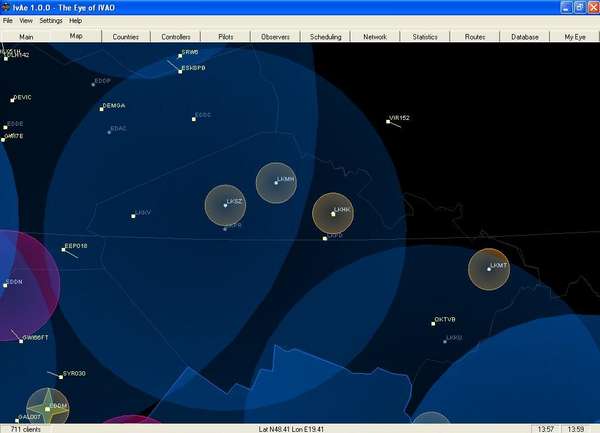
Task: Select the SYR030 aircraft marker
Action: [x=61, y=377]
